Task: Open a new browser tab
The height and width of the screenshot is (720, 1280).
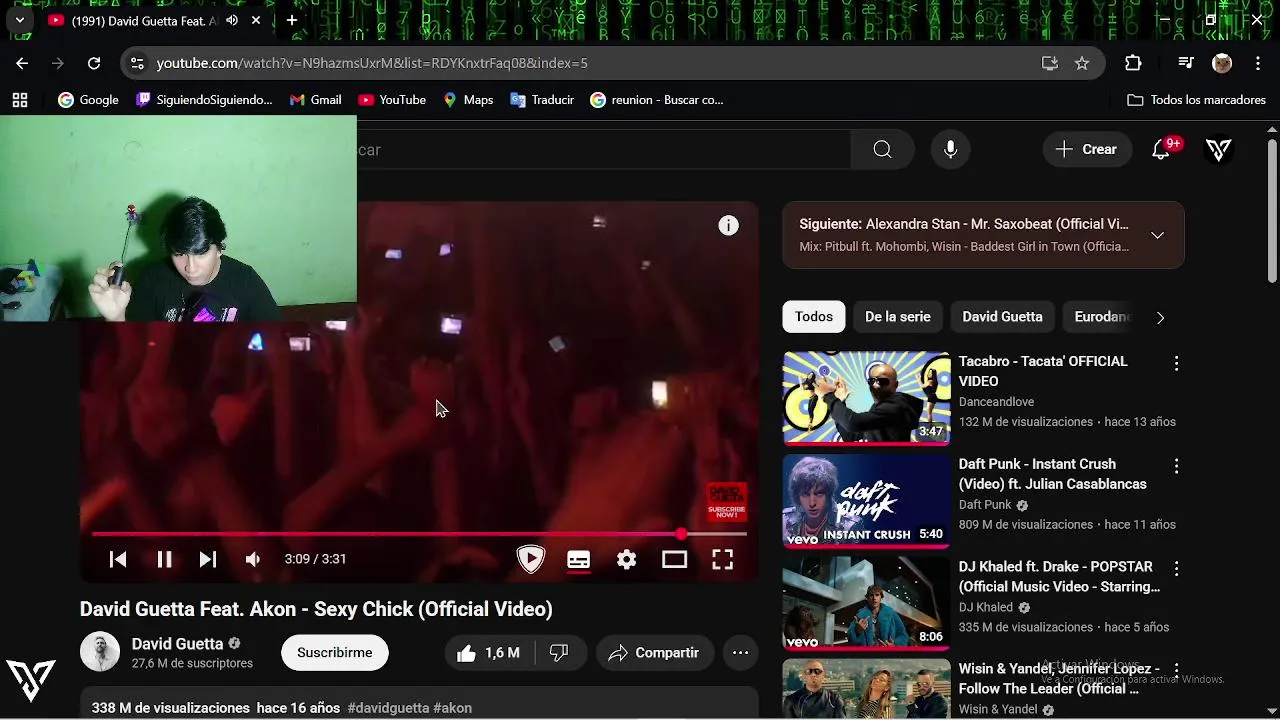Action: pos(291,20)
